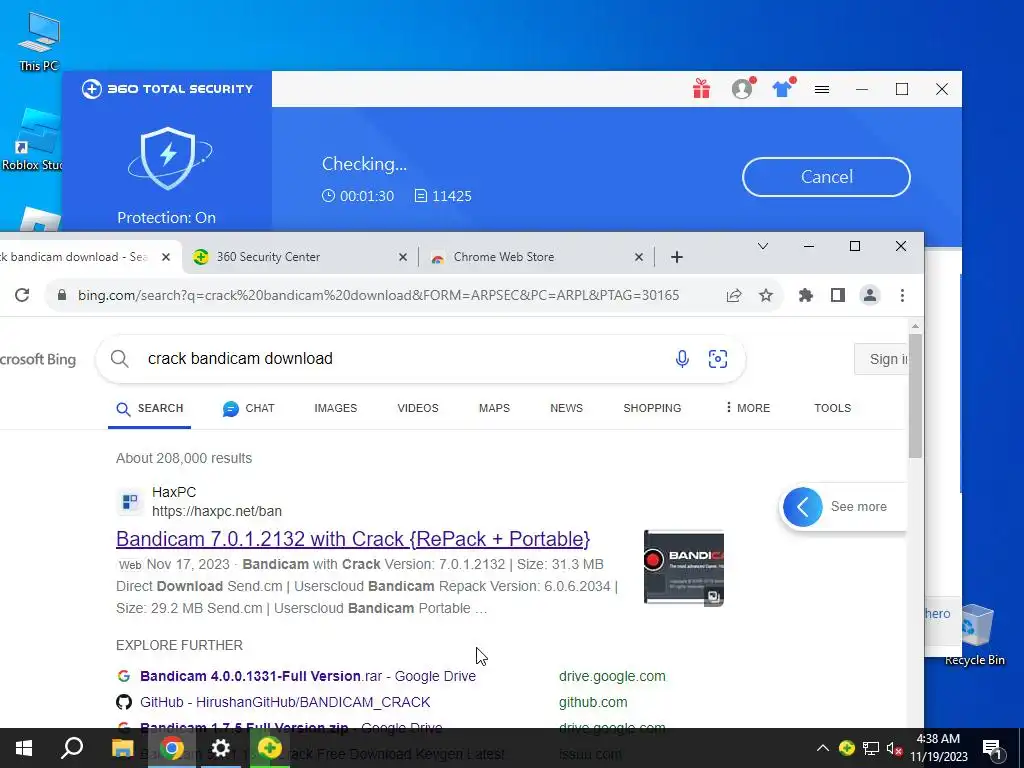Click the 360 Total Security logo
The image size is (1024, 768).
pos(167,89)
